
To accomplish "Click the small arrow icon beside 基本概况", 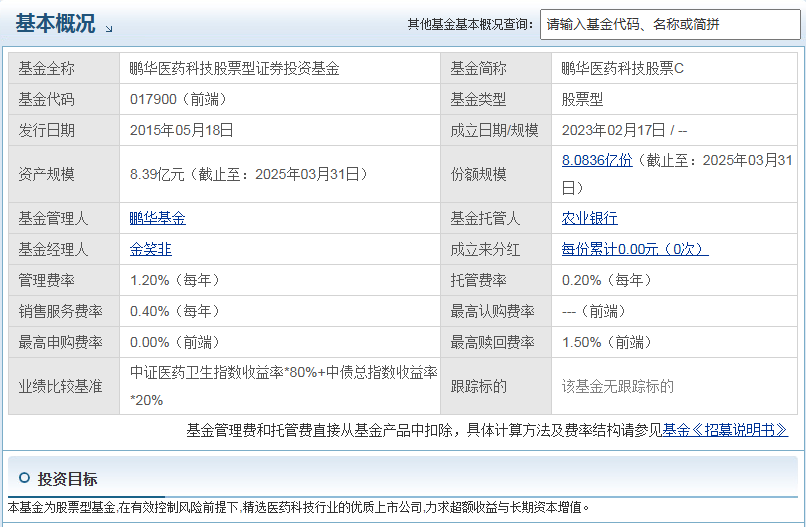I will 109,29.
